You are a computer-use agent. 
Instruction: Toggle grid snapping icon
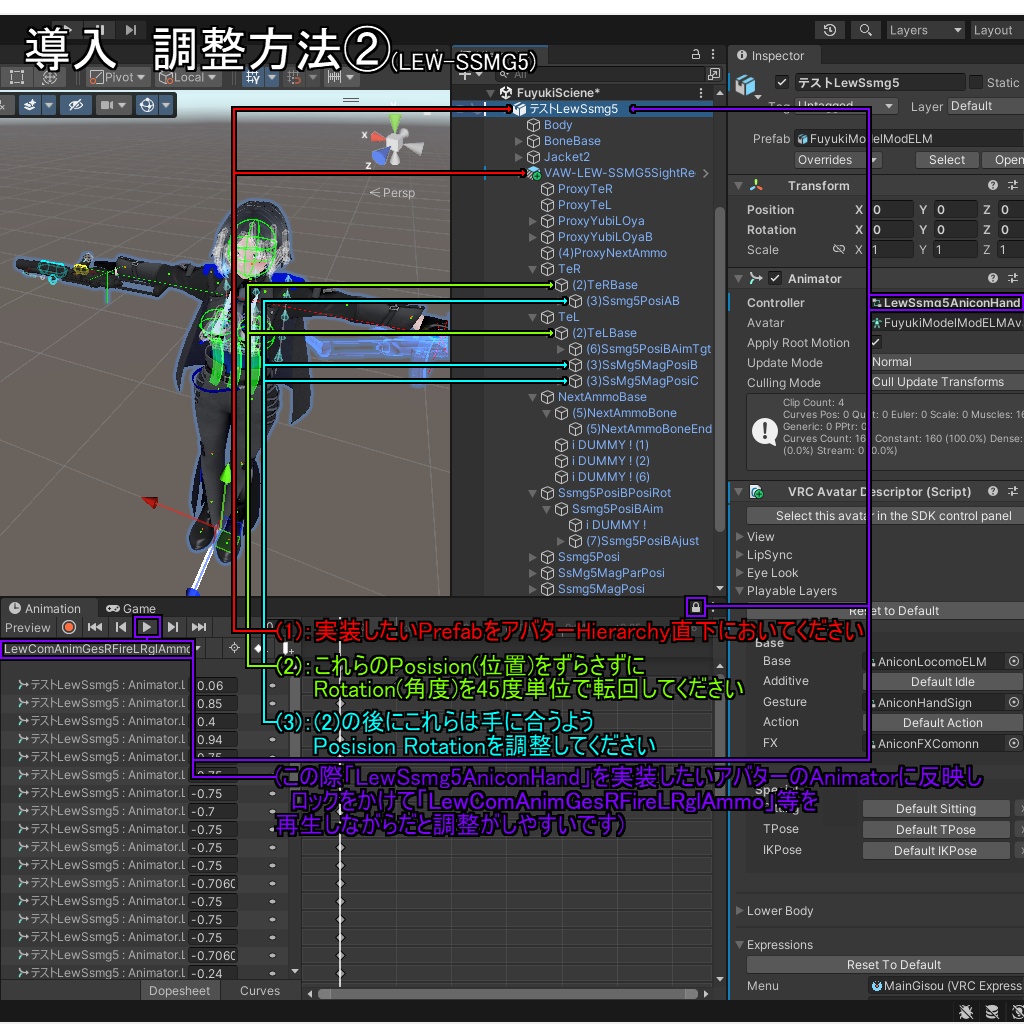tap(253, 77)
